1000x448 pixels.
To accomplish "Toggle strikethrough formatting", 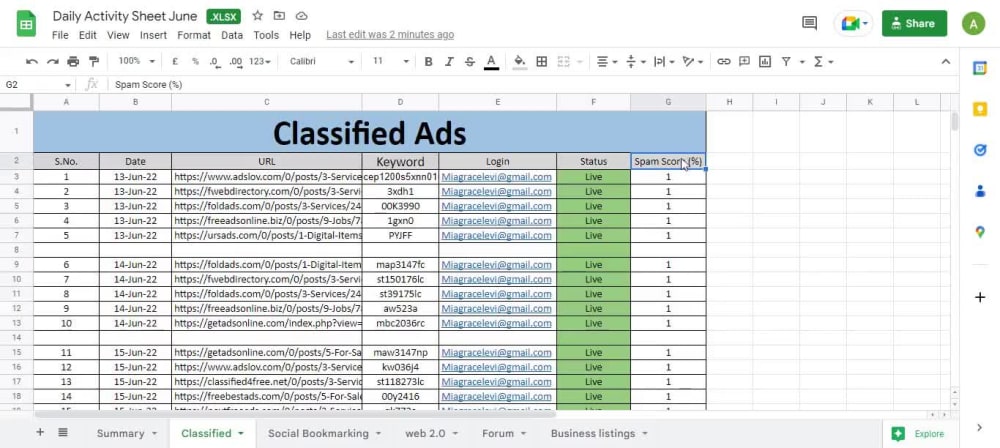I will coord(470,62).
